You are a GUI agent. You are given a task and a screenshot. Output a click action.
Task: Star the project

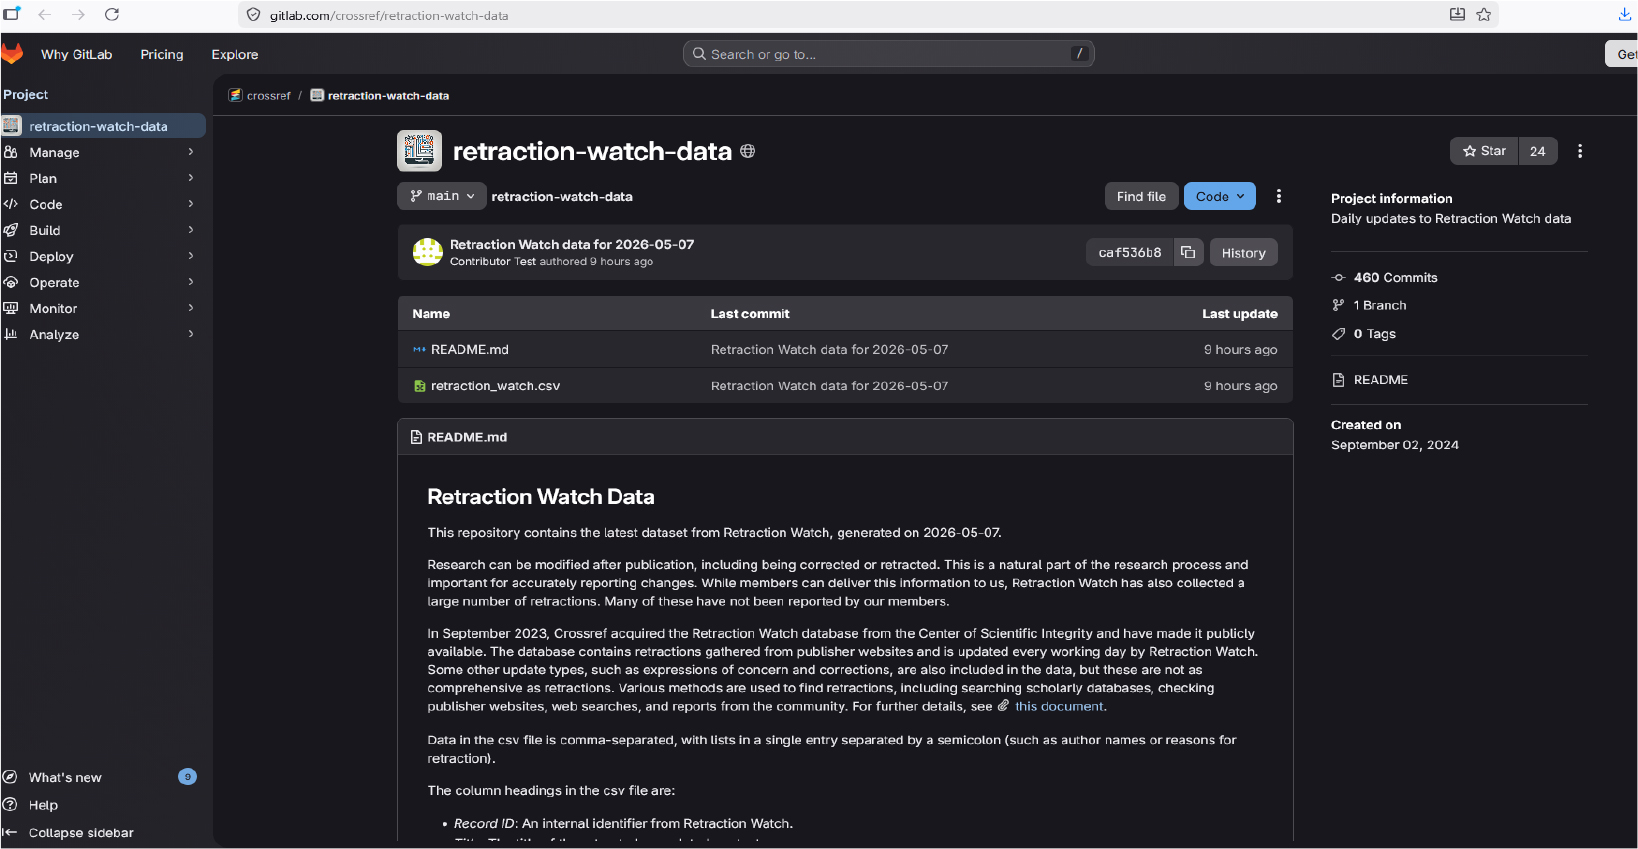[1484, 151]
